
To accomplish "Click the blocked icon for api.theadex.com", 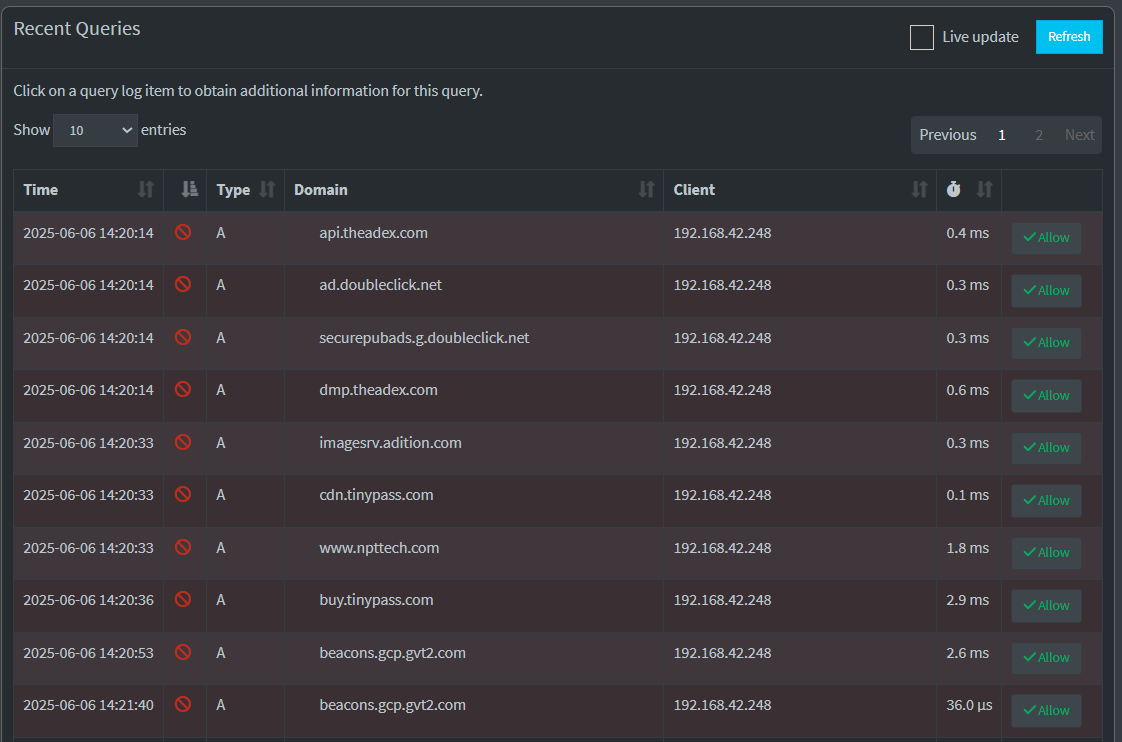I will [183, 232].
